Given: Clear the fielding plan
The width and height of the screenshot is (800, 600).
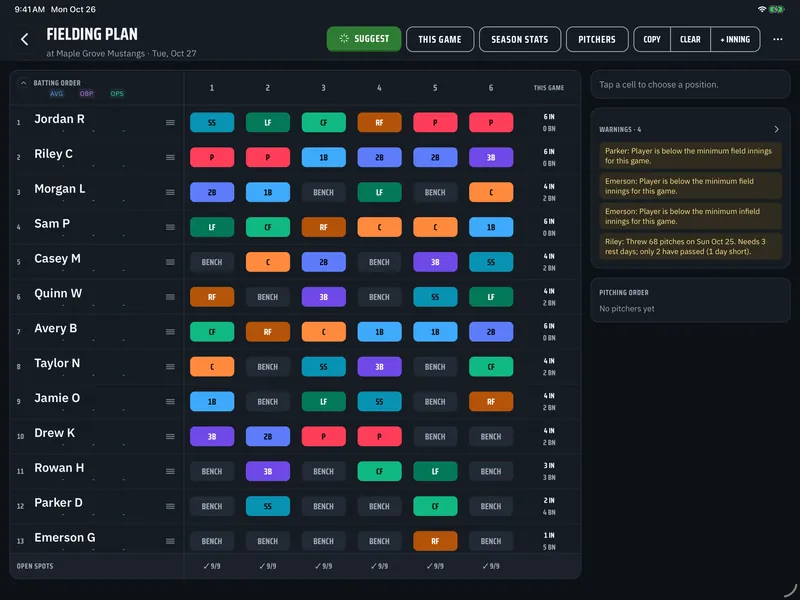Looking at the screenshot, I should 690,39.
